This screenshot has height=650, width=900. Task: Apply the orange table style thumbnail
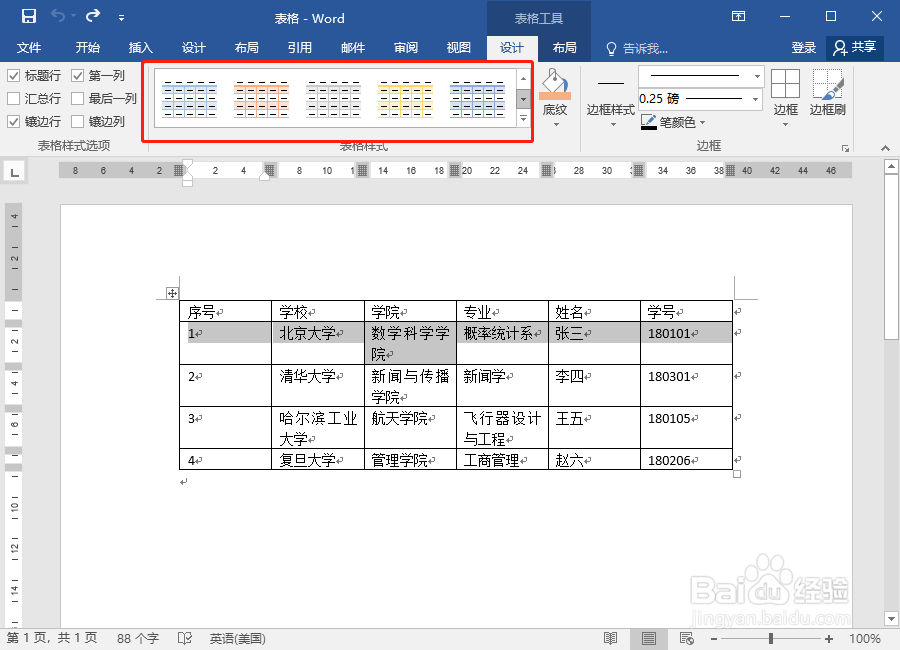(x=261, y=99)
